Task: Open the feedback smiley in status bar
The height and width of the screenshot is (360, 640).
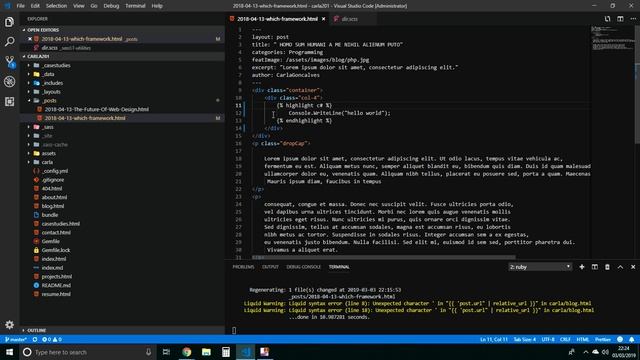Action: (620, 340)
